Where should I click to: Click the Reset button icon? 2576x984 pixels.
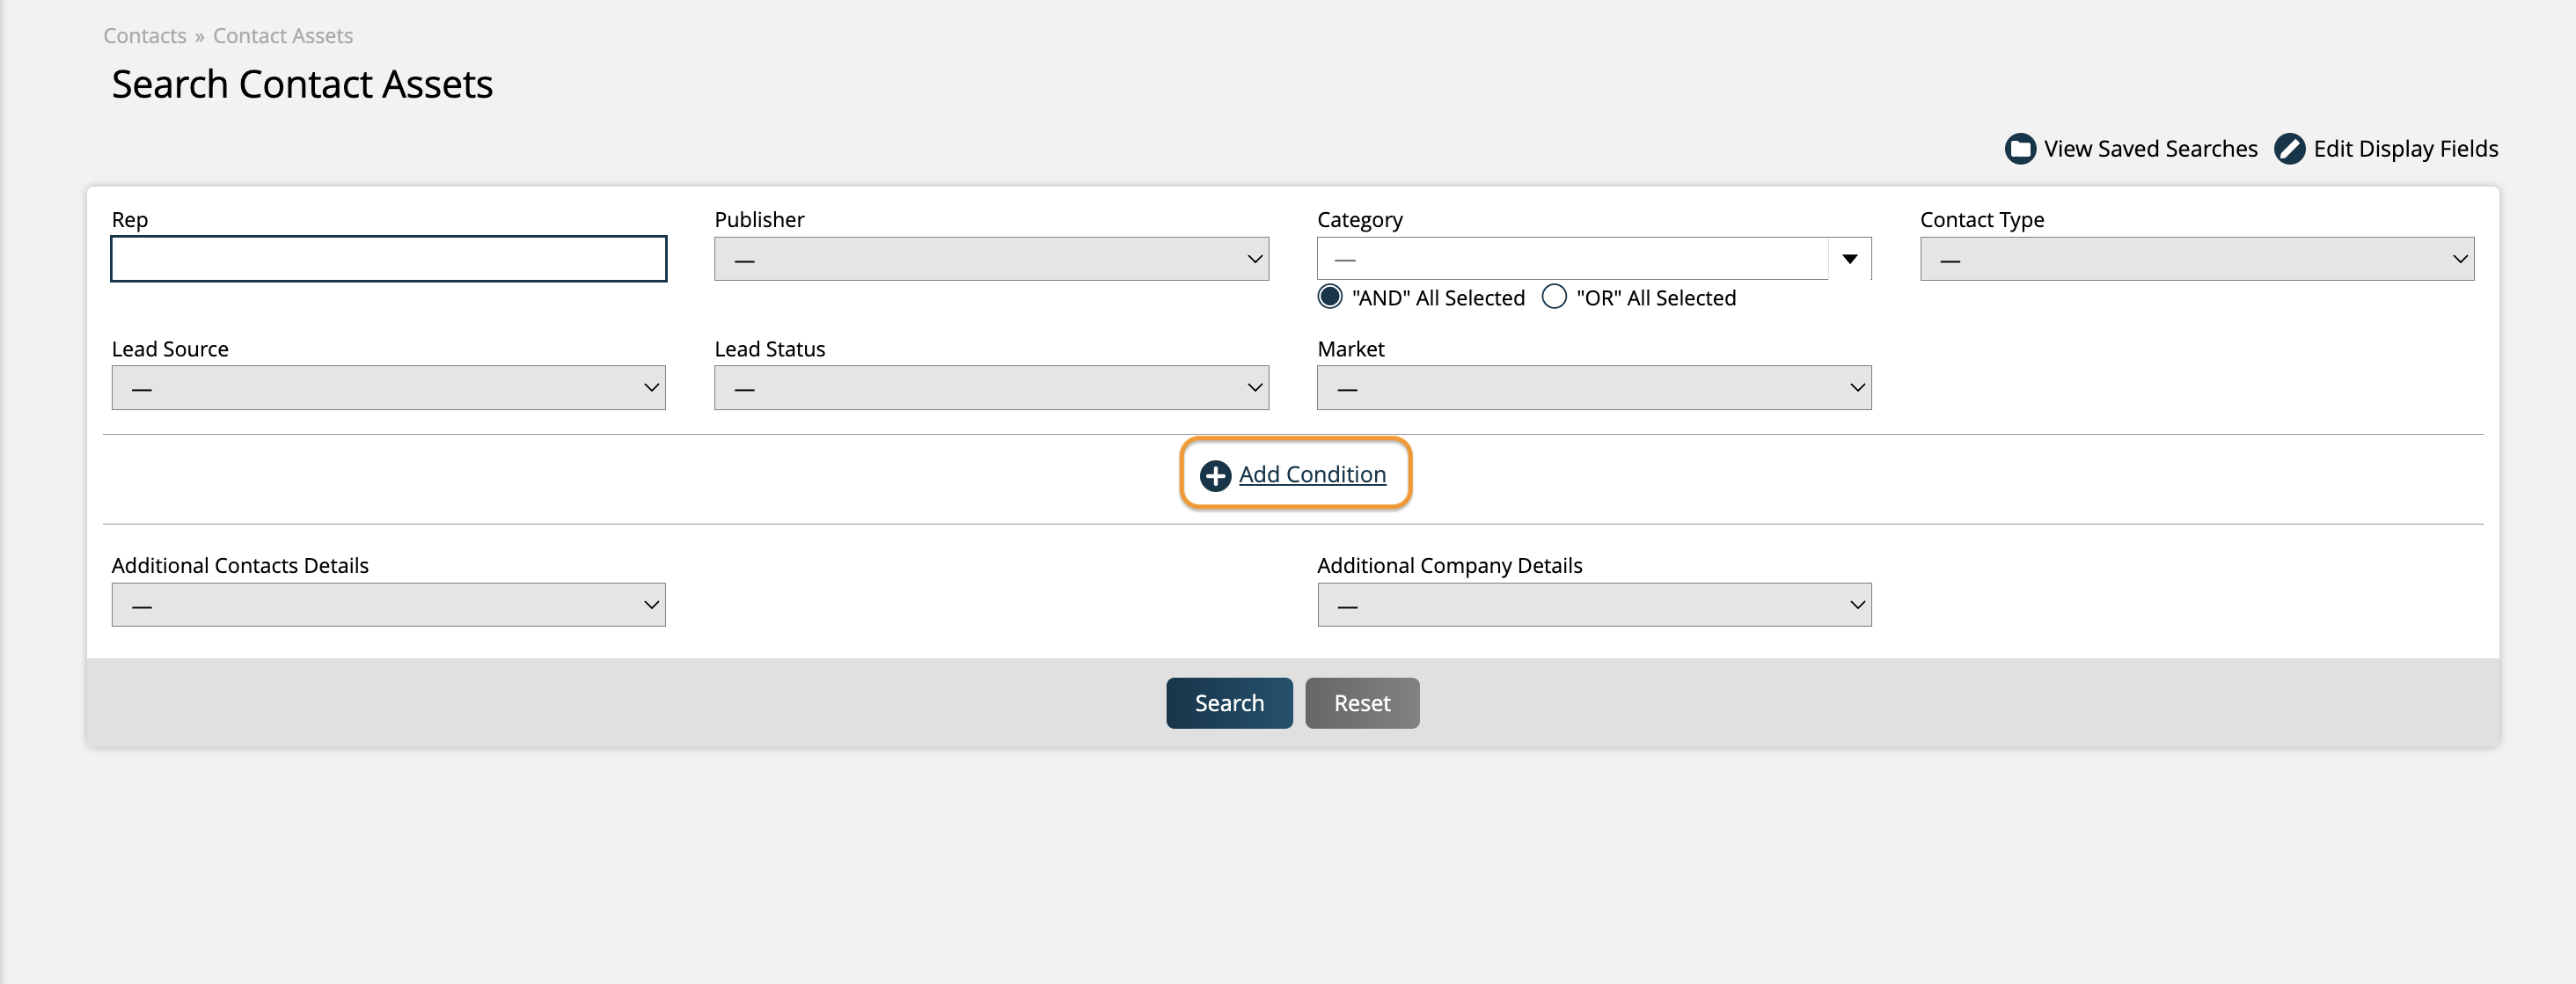1360,703
